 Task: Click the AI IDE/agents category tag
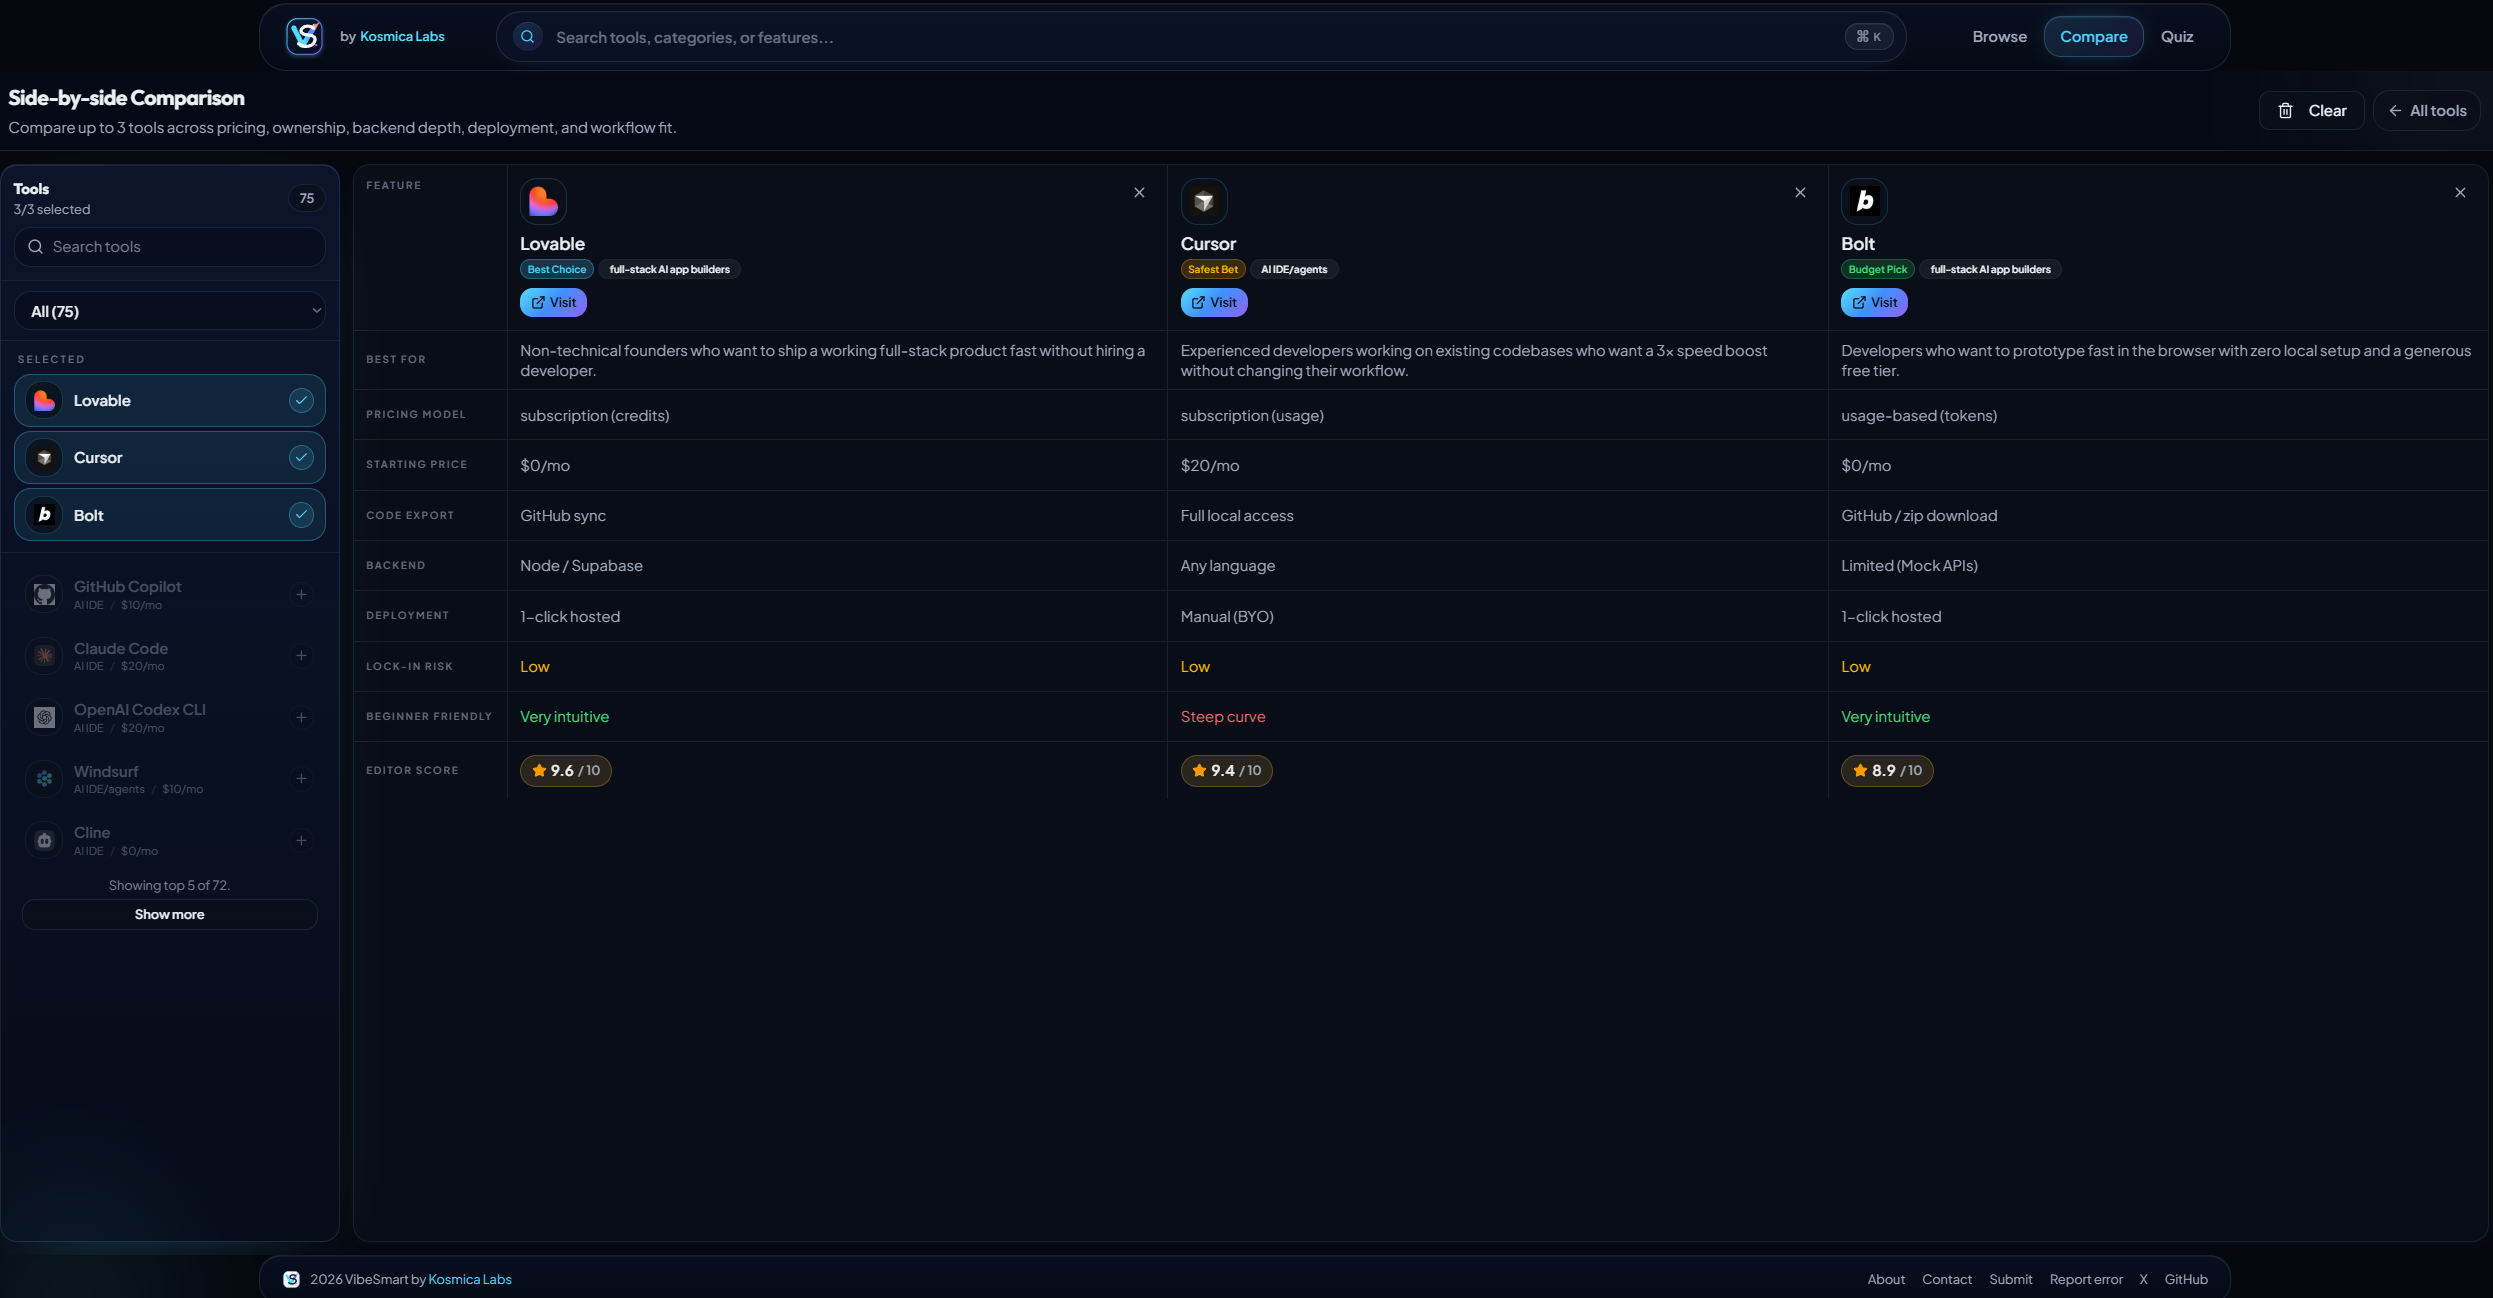click(1294, 270)
